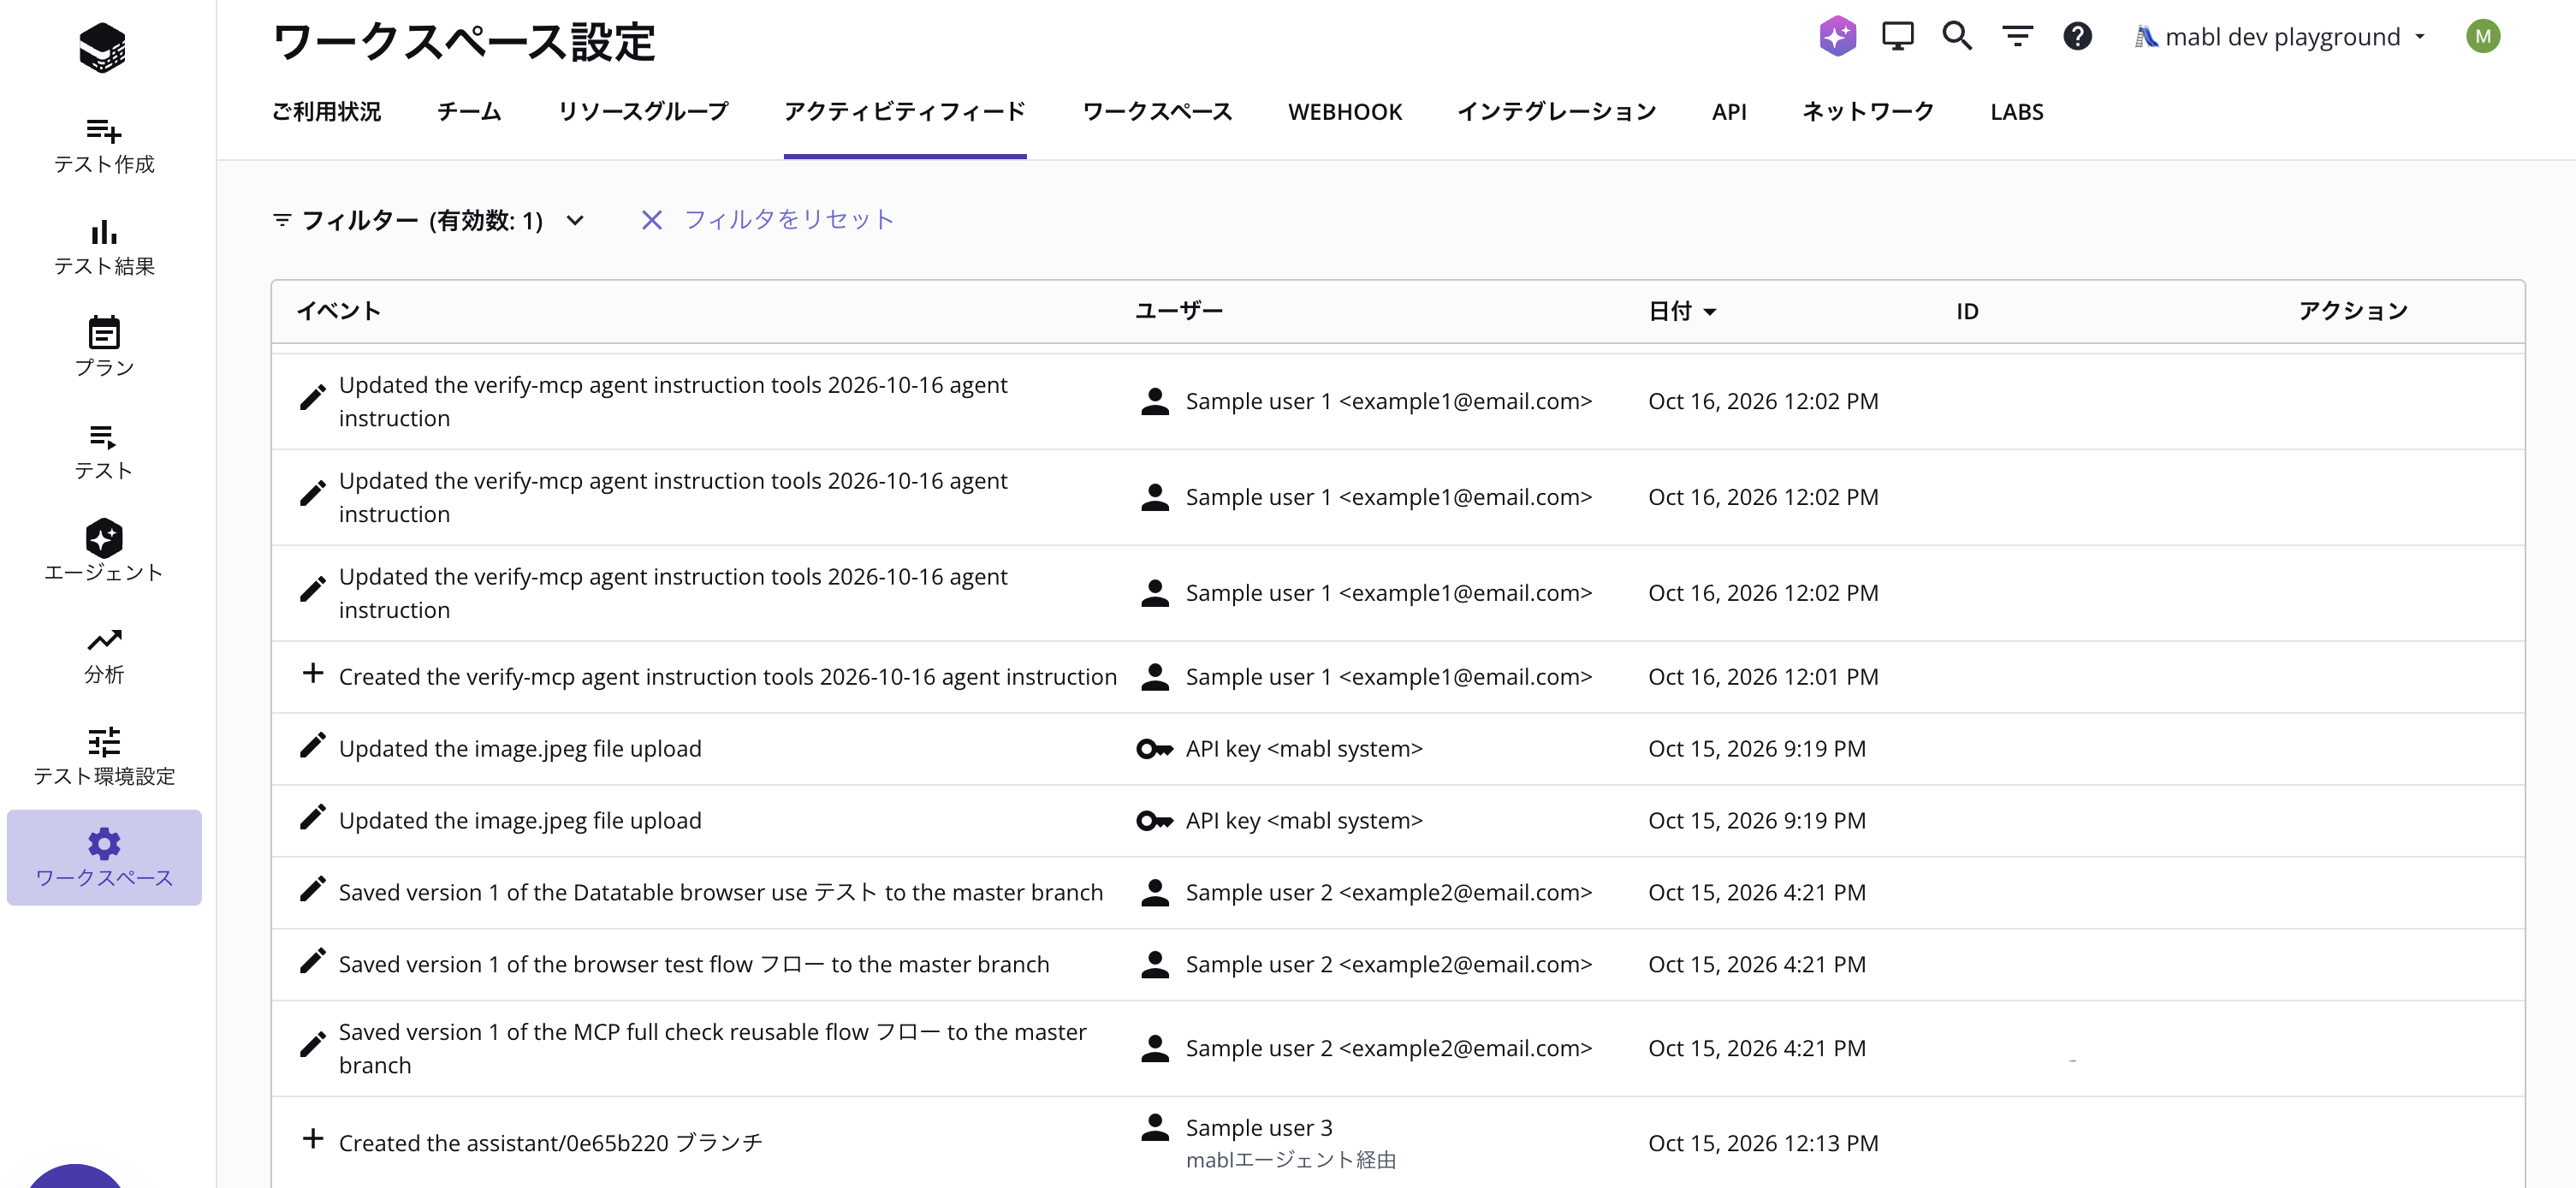
Task: Open テスト環境設定 in sidebar
Action: pos(104,757)
